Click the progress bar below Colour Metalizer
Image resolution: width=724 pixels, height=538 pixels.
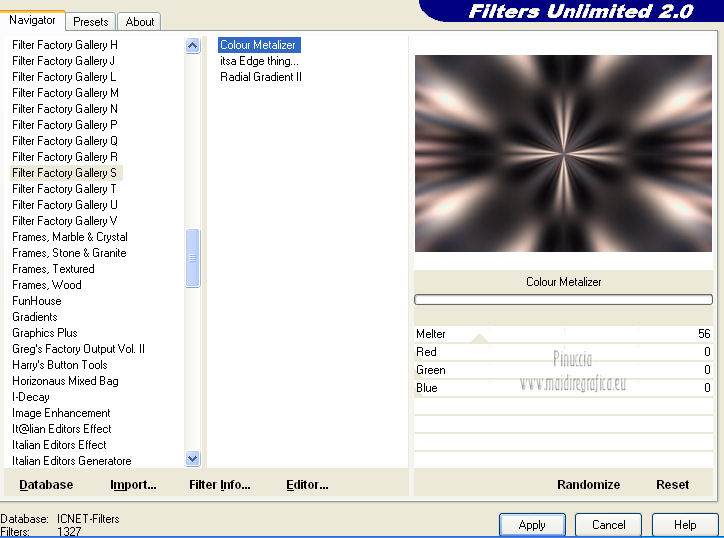click(x=563, y=300)
